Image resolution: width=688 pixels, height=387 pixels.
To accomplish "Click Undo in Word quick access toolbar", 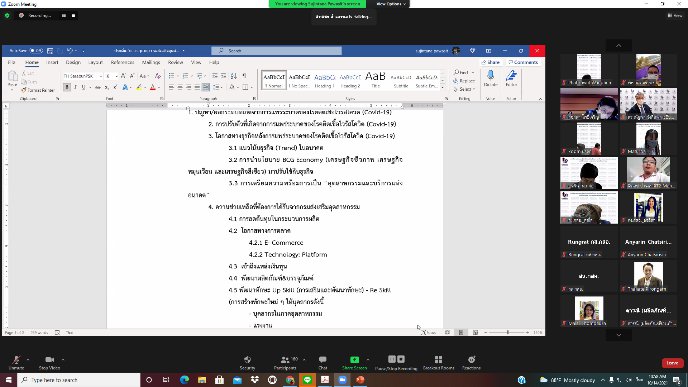I will [70, 51].
